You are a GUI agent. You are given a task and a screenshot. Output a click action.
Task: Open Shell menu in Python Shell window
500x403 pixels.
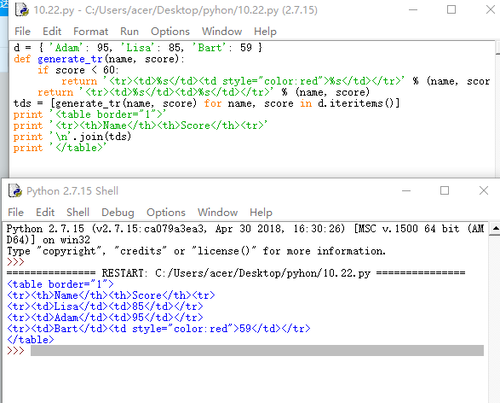point(78,212)
